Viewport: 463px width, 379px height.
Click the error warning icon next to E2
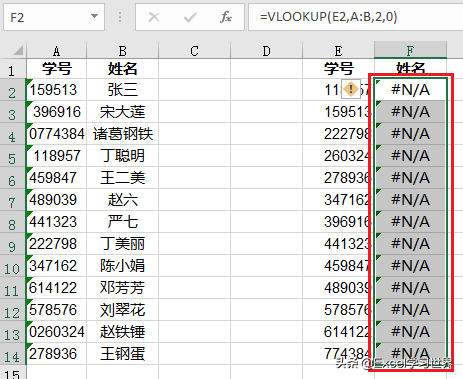[351, 89]
